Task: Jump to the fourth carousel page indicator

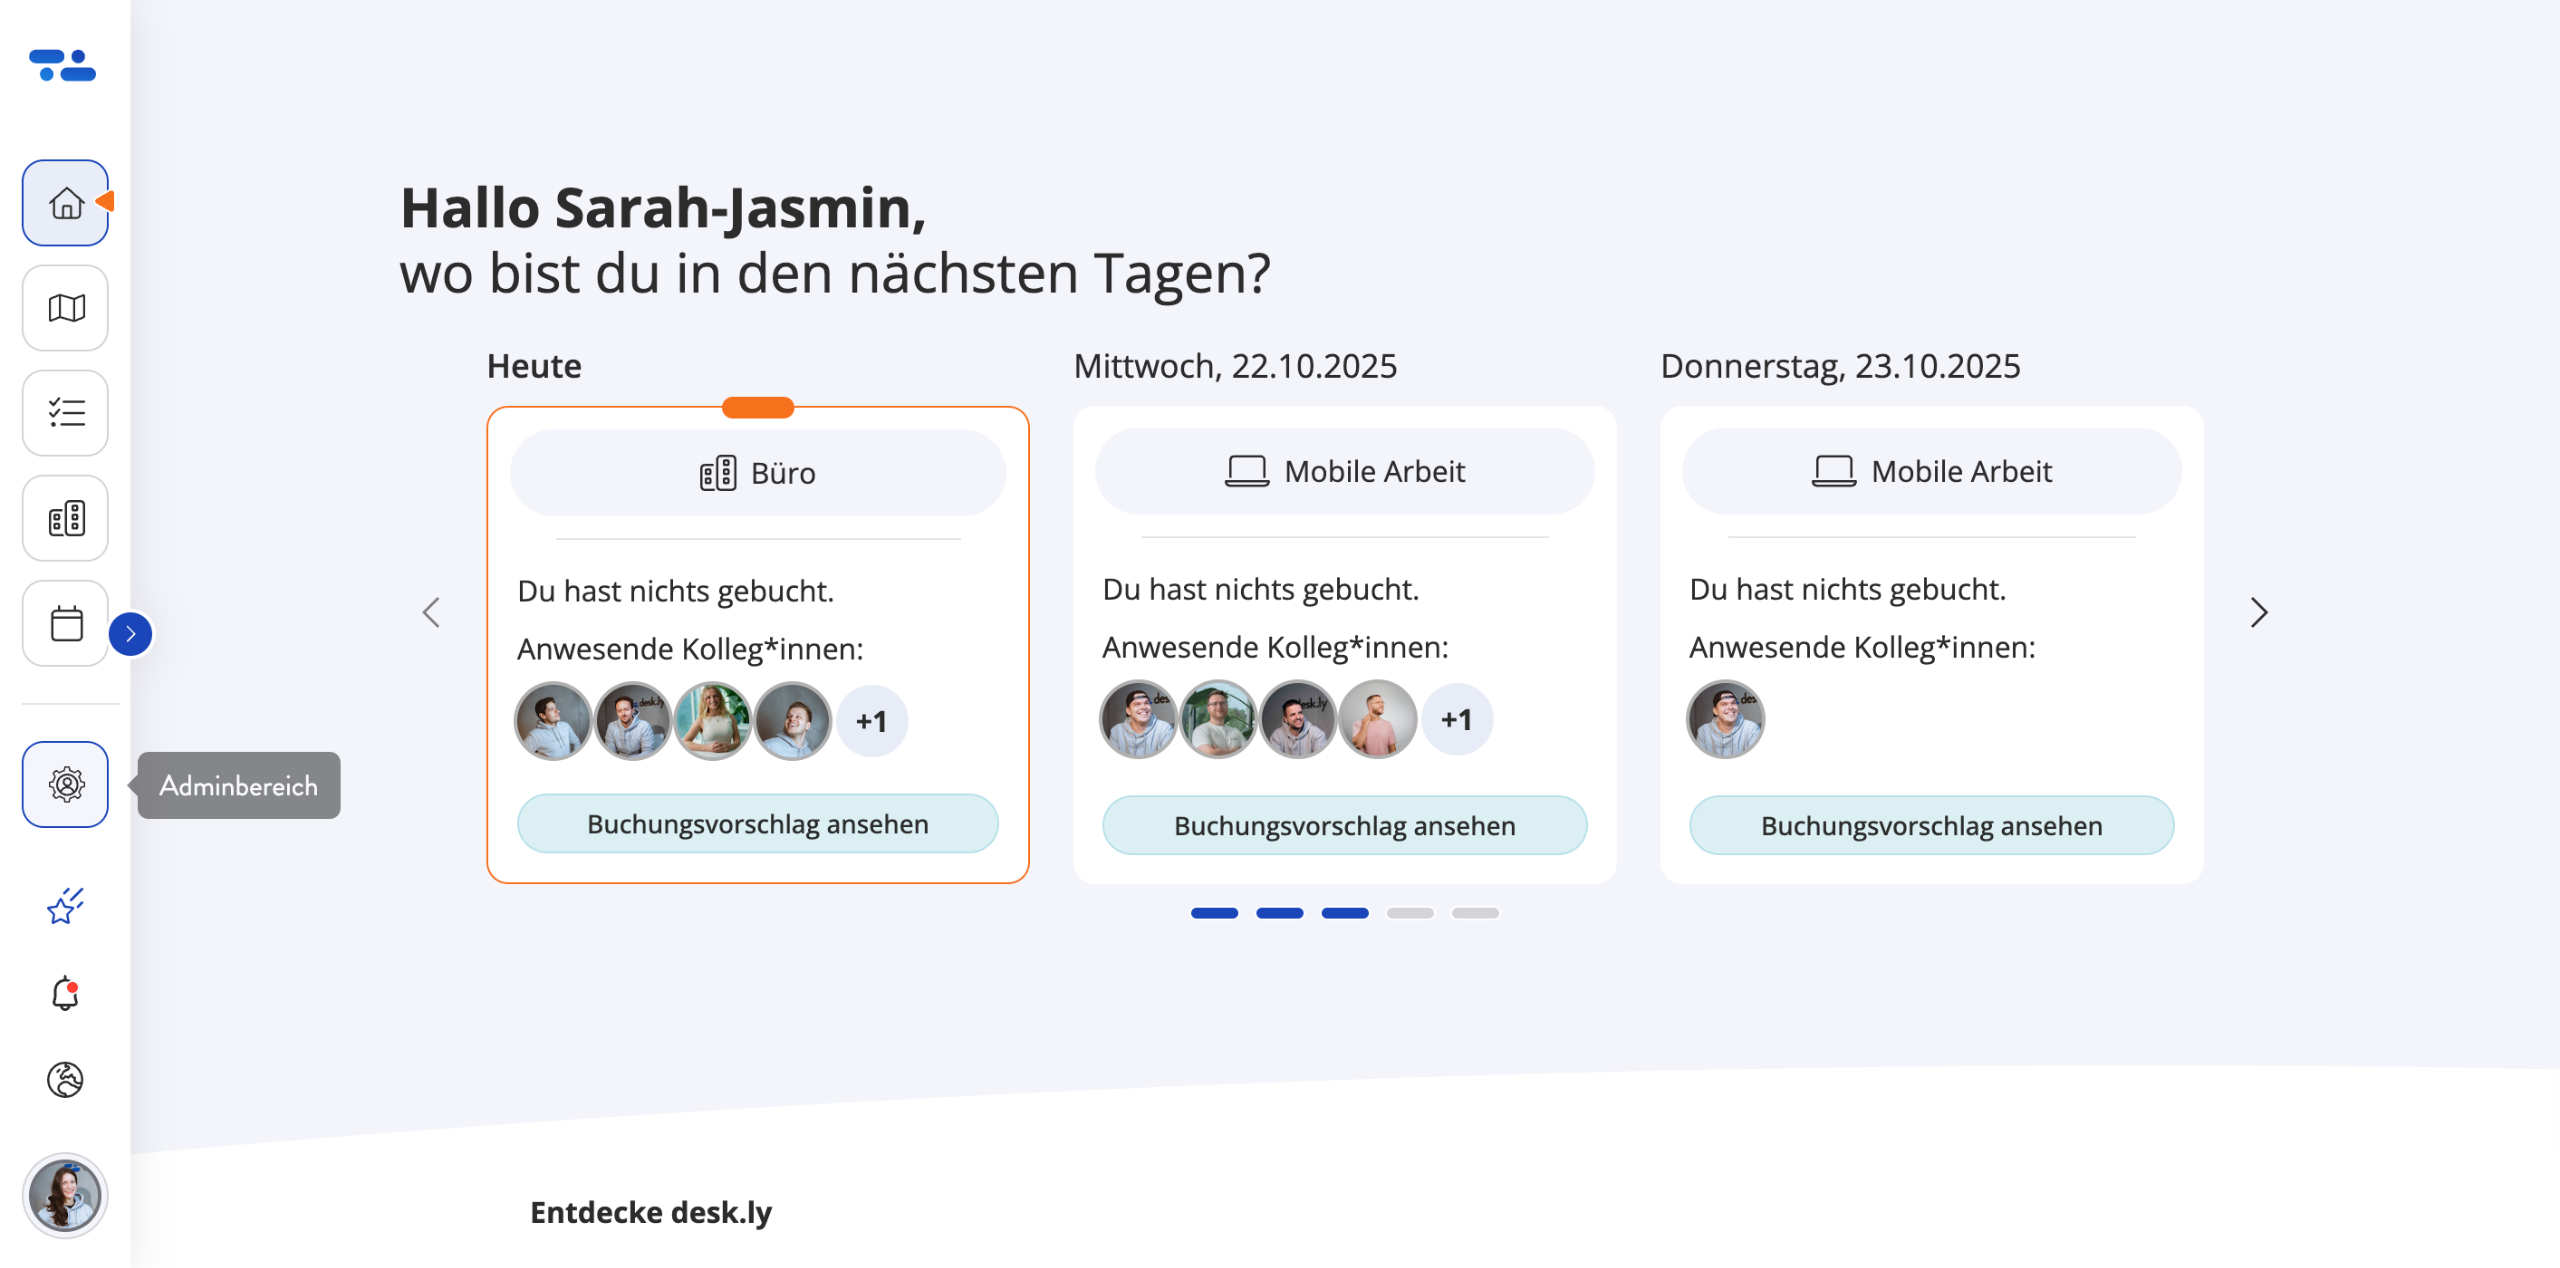Action: tap(1410, 913)
